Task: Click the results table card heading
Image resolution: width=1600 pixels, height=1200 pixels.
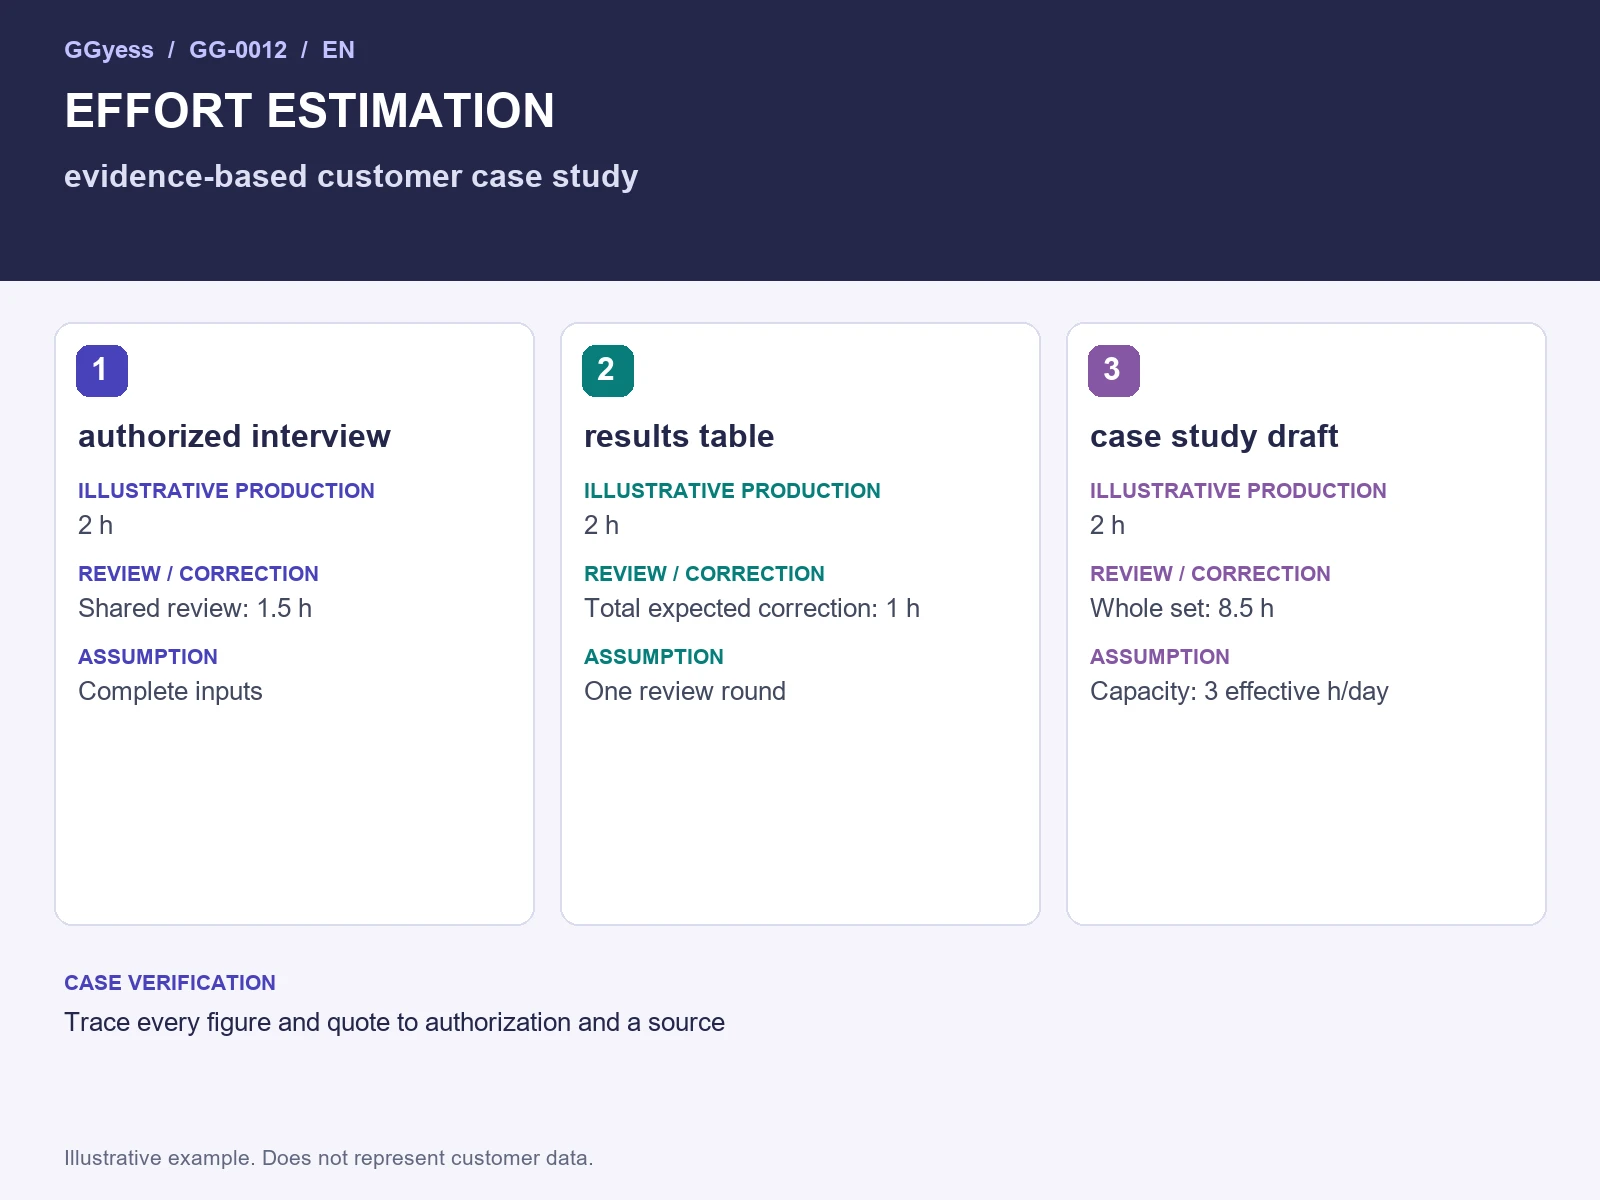Action: click(x=679, y=436)
